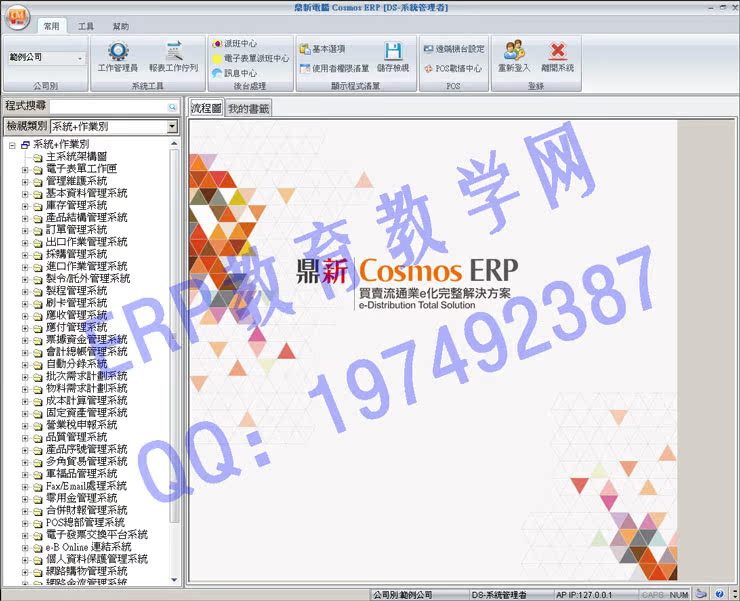Click the folder icon of 主系統架構圖
740x601 pixels.
coord(38,157)
